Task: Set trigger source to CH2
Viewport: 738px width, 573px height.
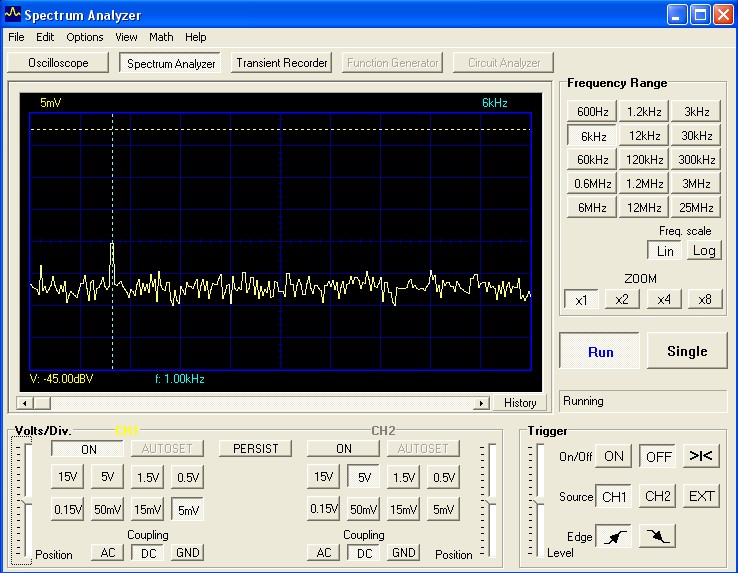Action: click(657, 496)
